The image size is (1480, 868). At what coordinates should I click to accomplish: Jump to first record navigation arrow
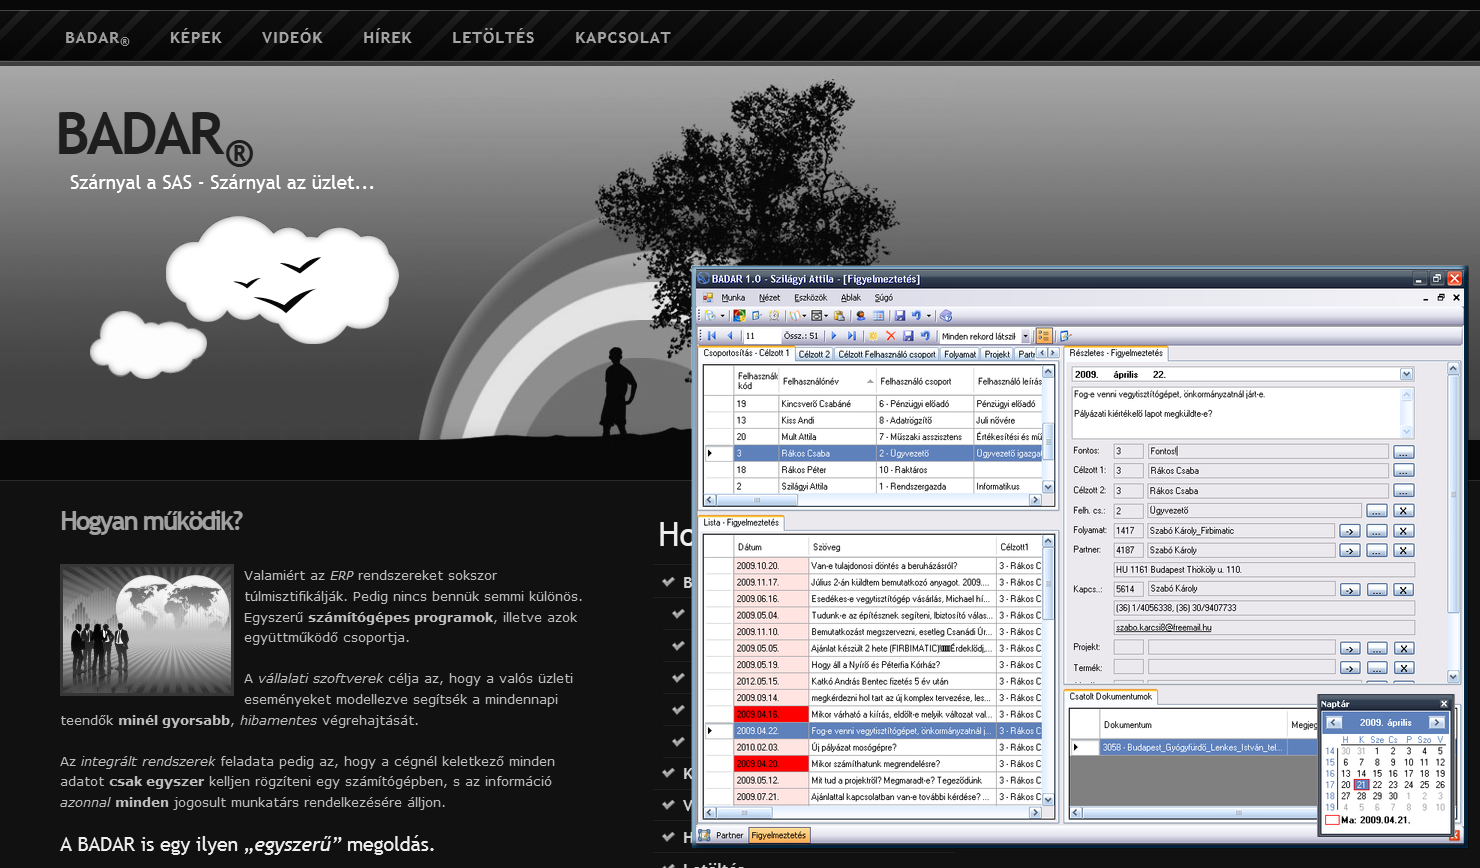click(712, 336)
